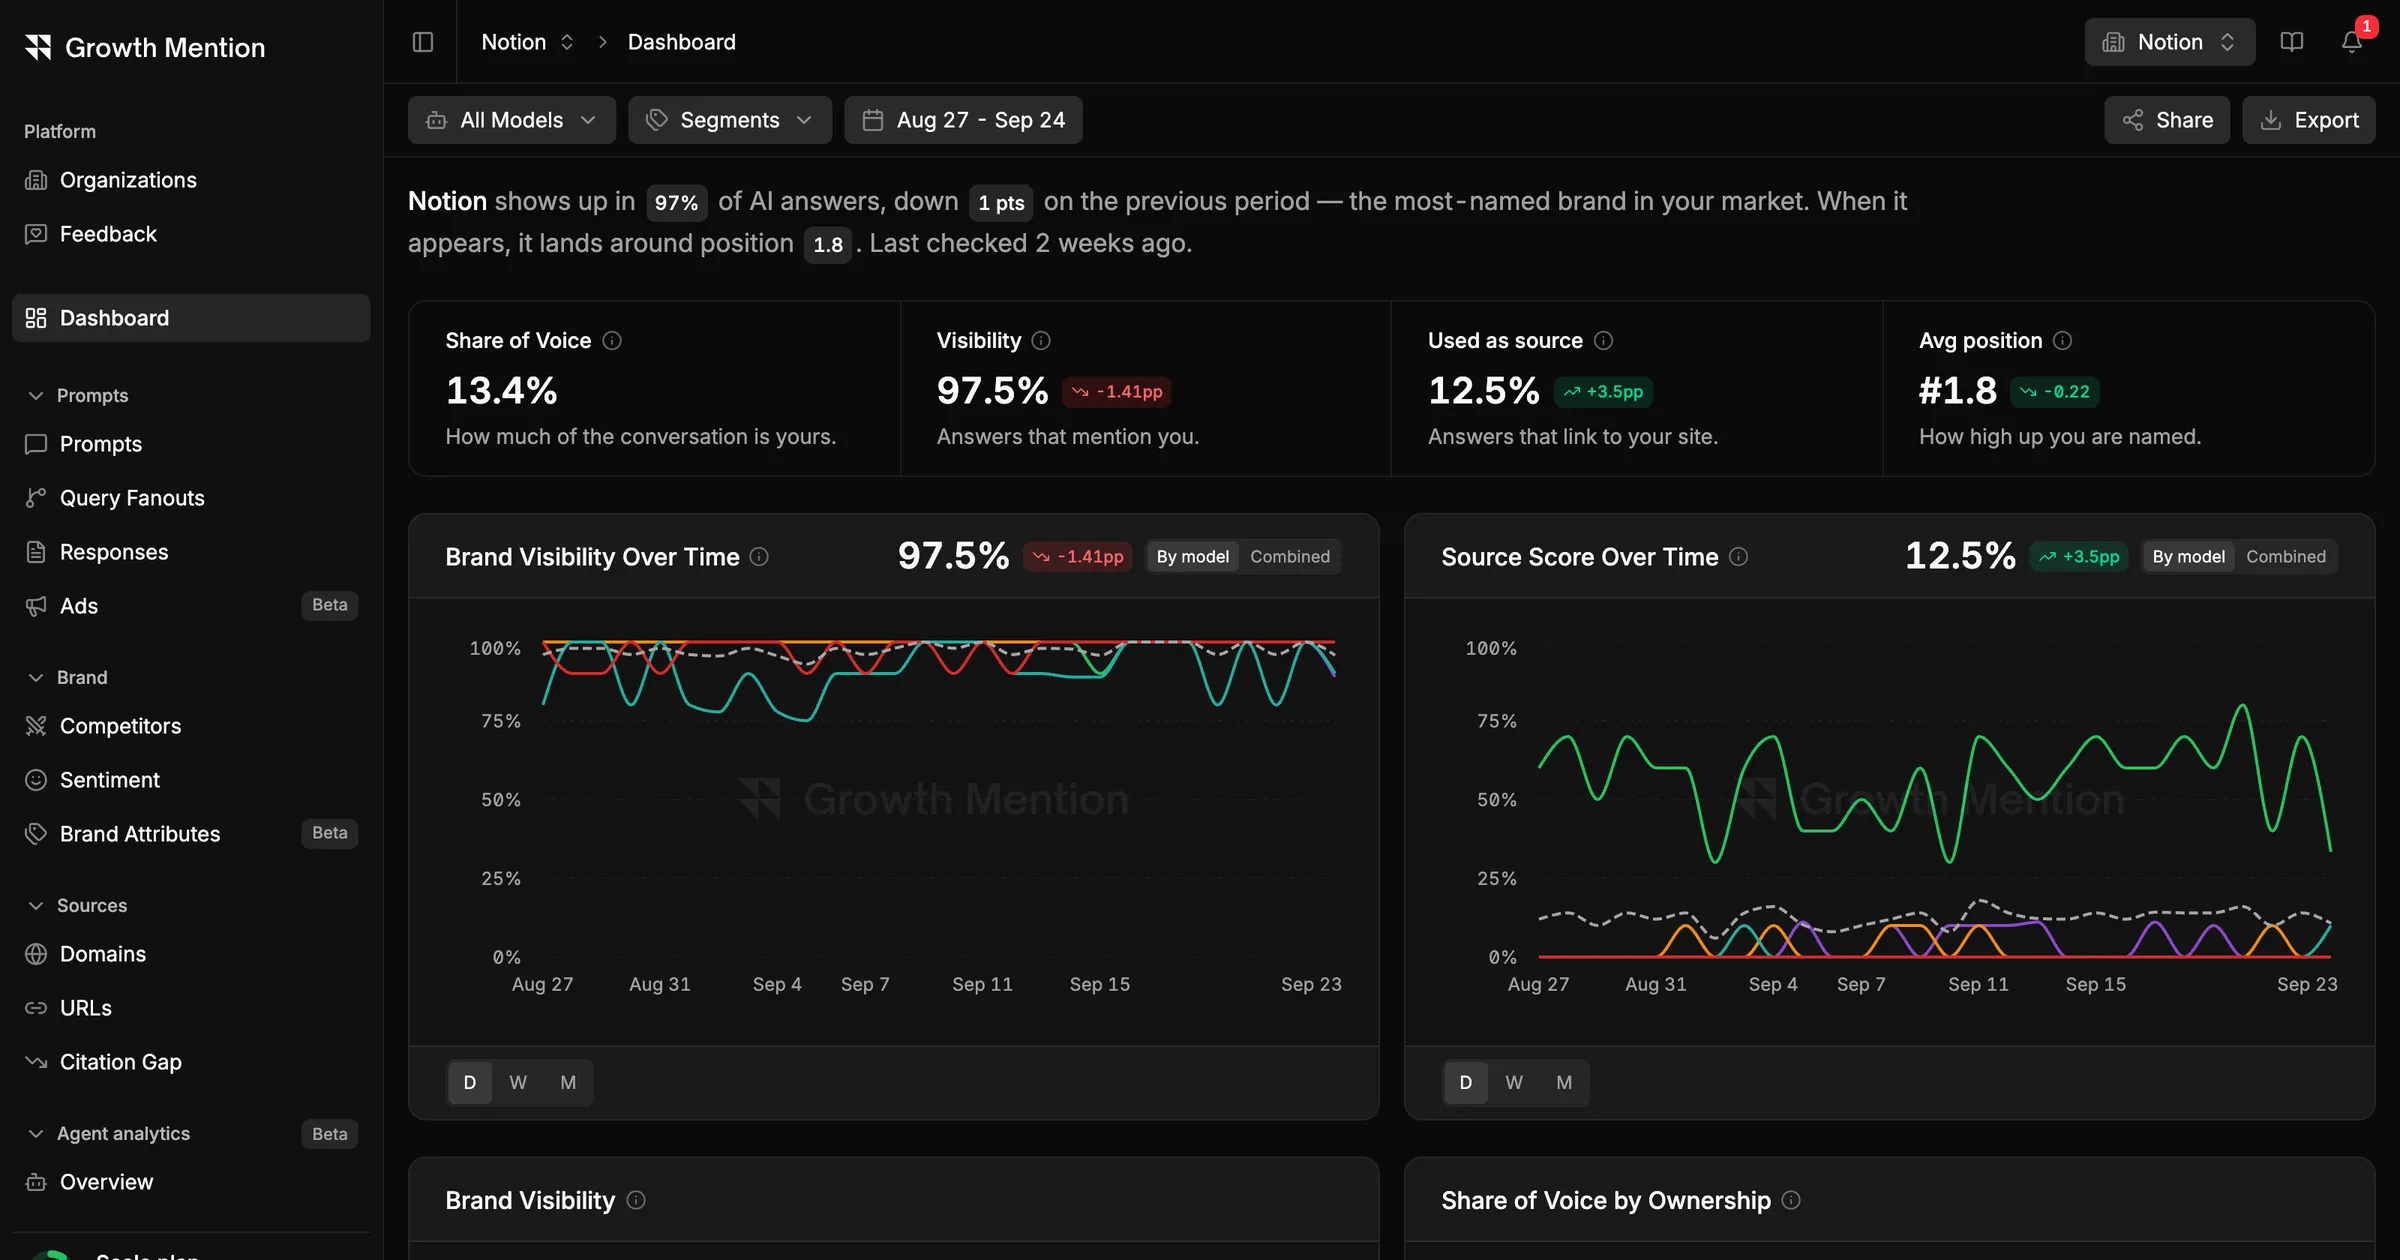Open the Domains page

(x=191, y=954)
